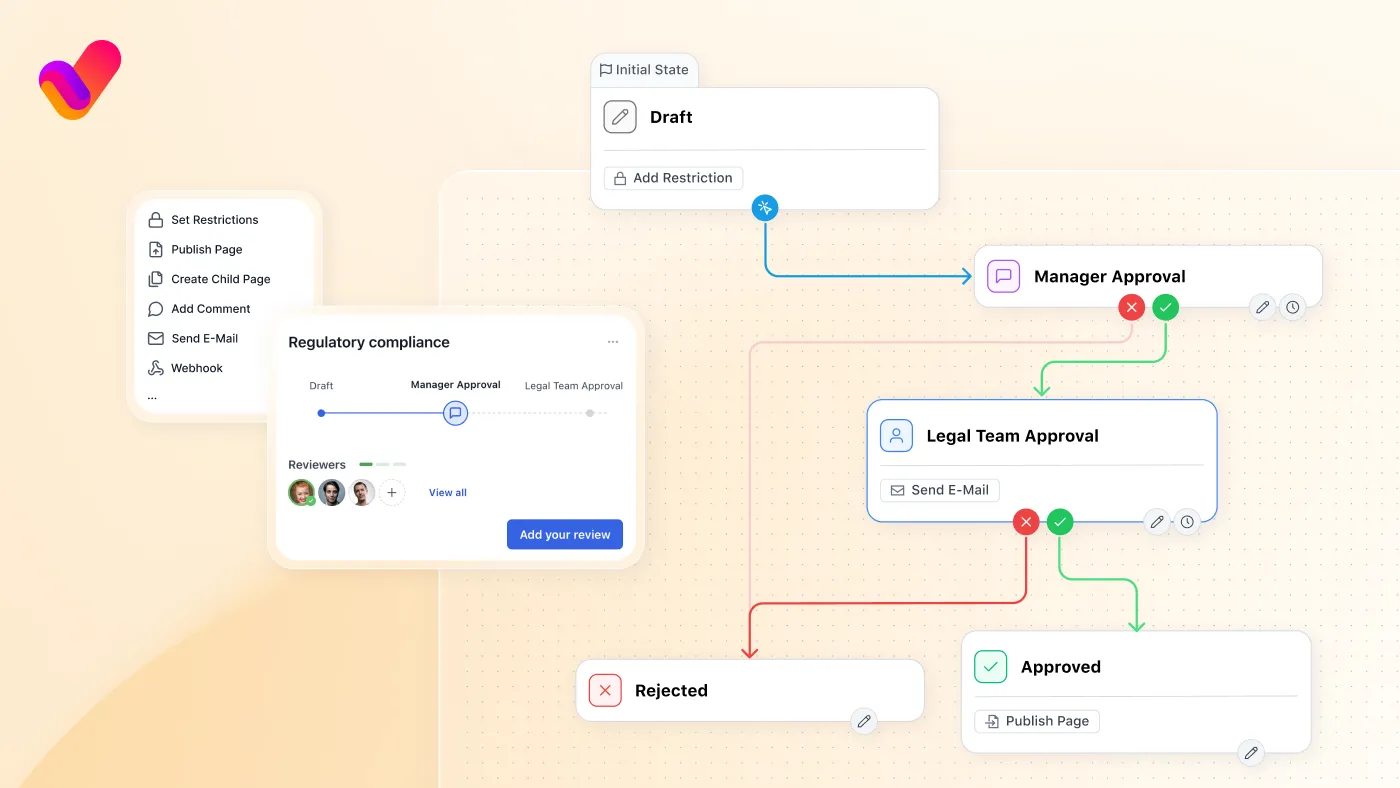Click the Regulatory compliance card title
The image size is (1400, 788).
[x=369, y=342]
